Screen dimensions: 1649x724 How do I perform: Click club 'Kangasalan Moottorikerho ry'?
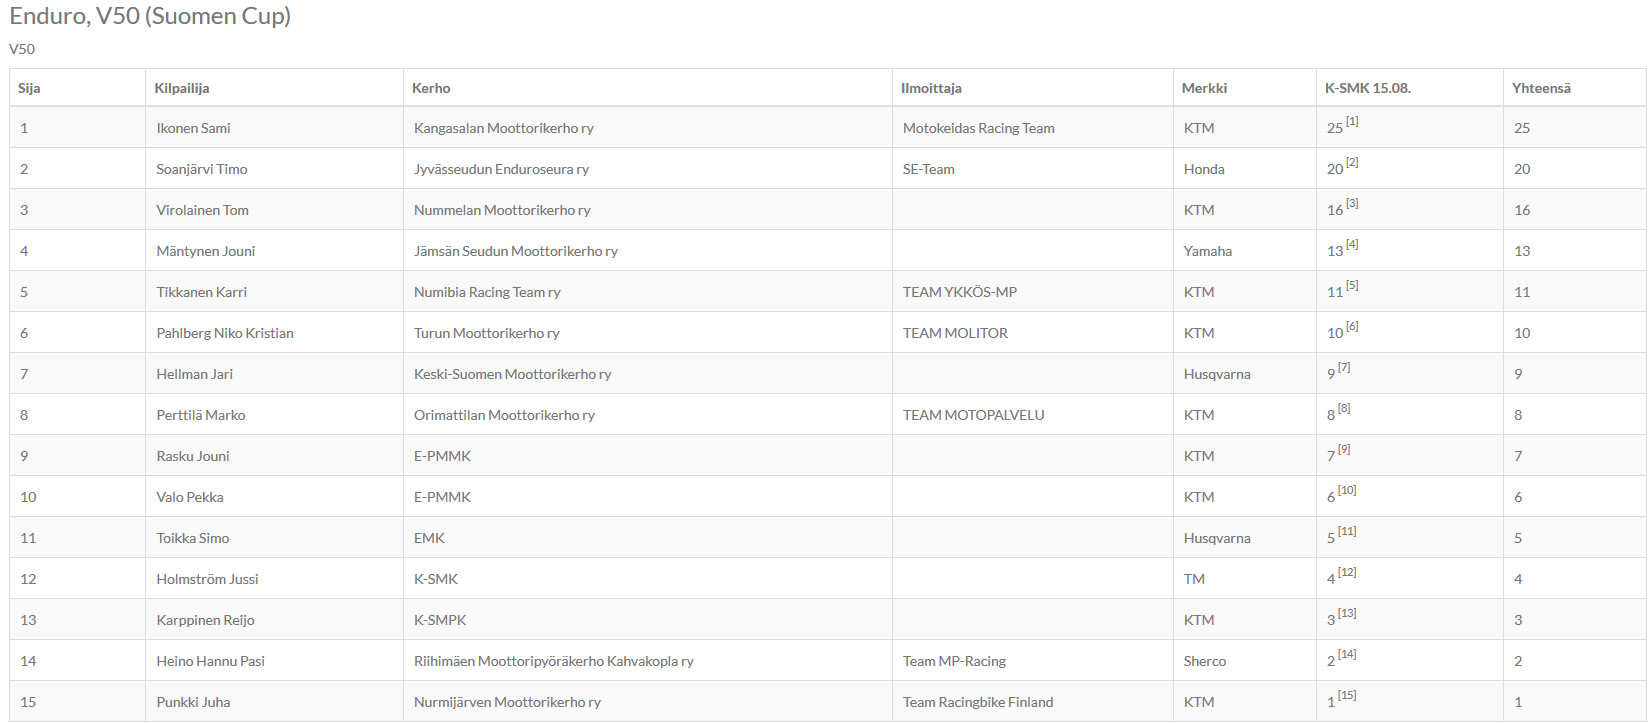click(504, 128)
